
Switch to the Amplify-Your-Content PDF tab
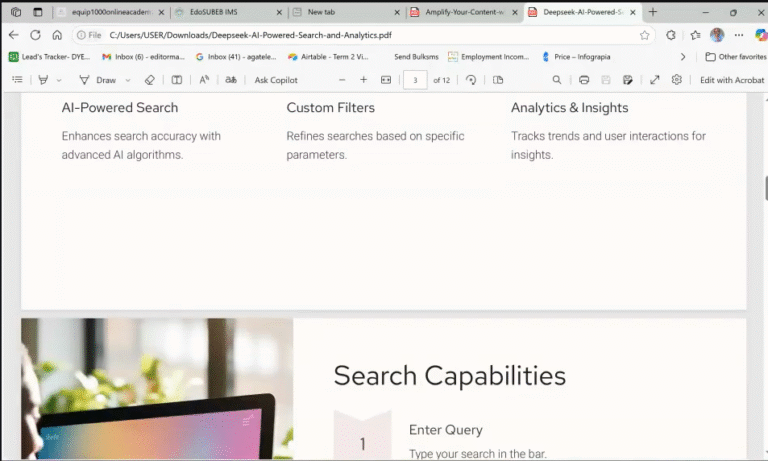click(x=463, y=12)
